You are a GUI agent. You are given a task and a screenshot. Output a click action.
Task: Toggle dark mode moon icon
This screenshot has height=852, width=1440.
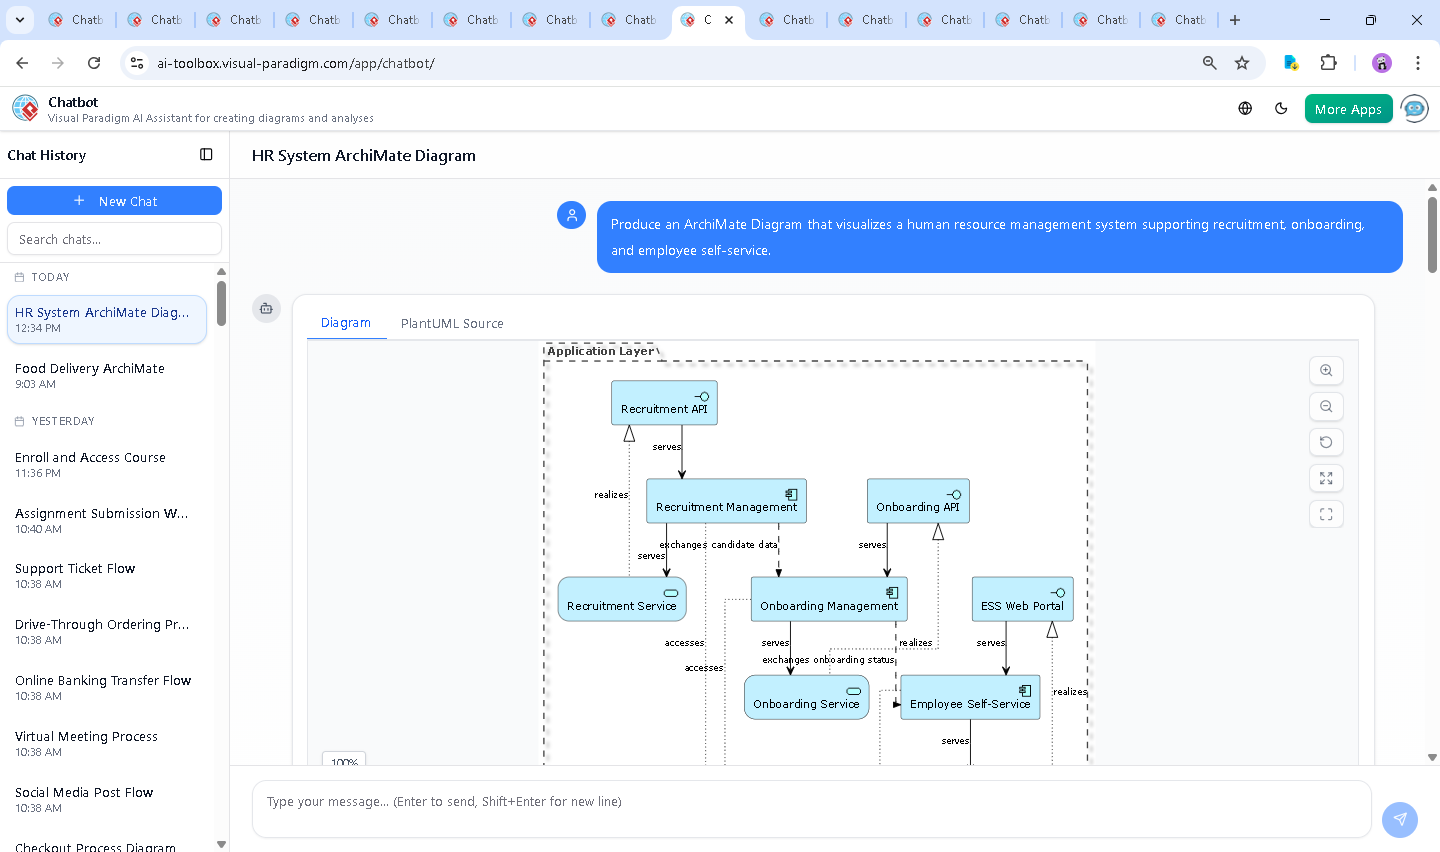(x=1281, y=109)
